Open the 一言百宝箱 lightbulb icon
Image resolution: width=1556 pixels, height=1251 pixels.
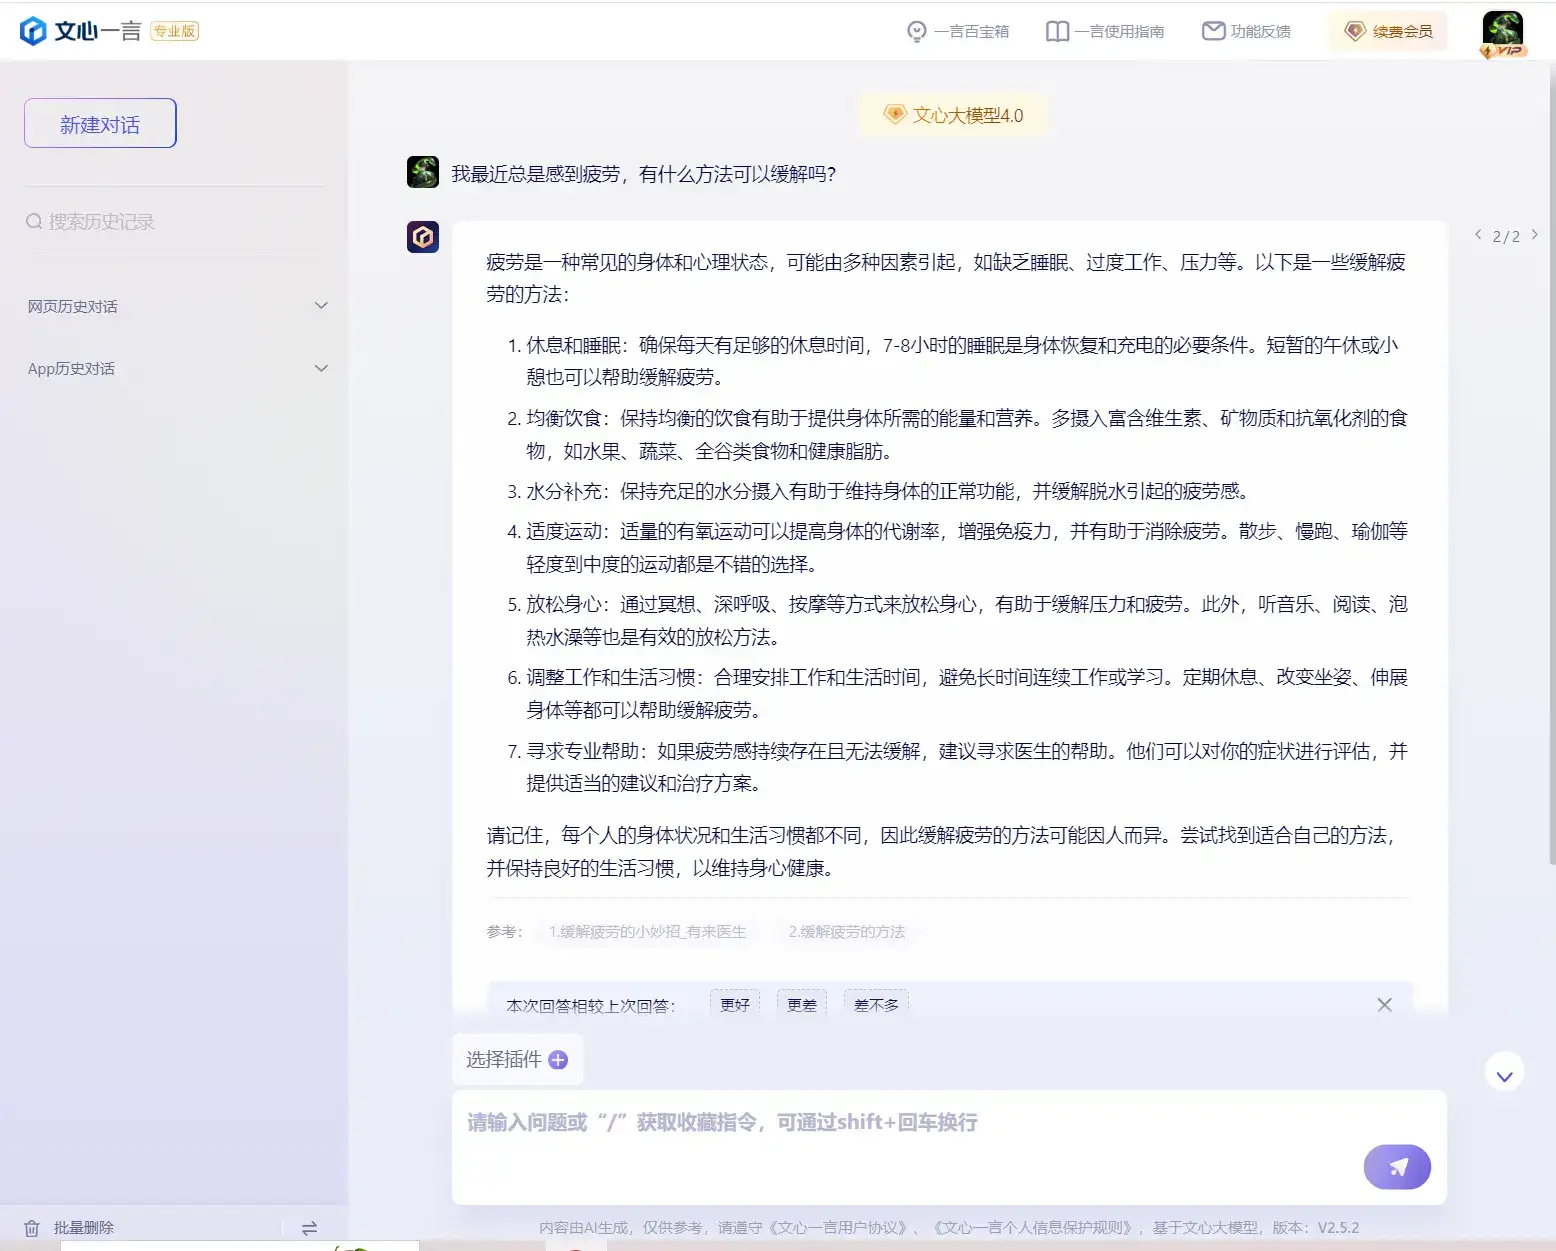916,30
